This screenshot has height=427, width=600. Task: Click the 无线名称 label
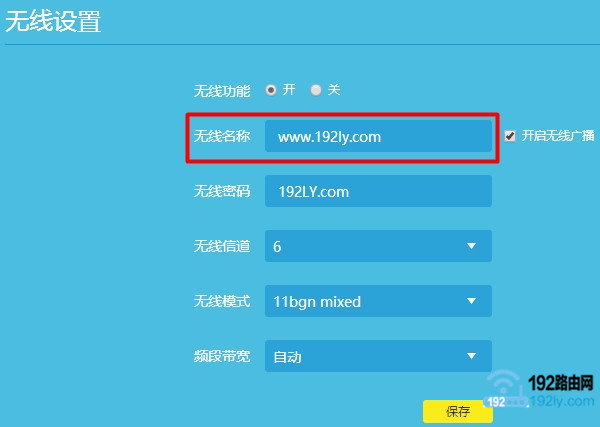[x=222, y=136]
